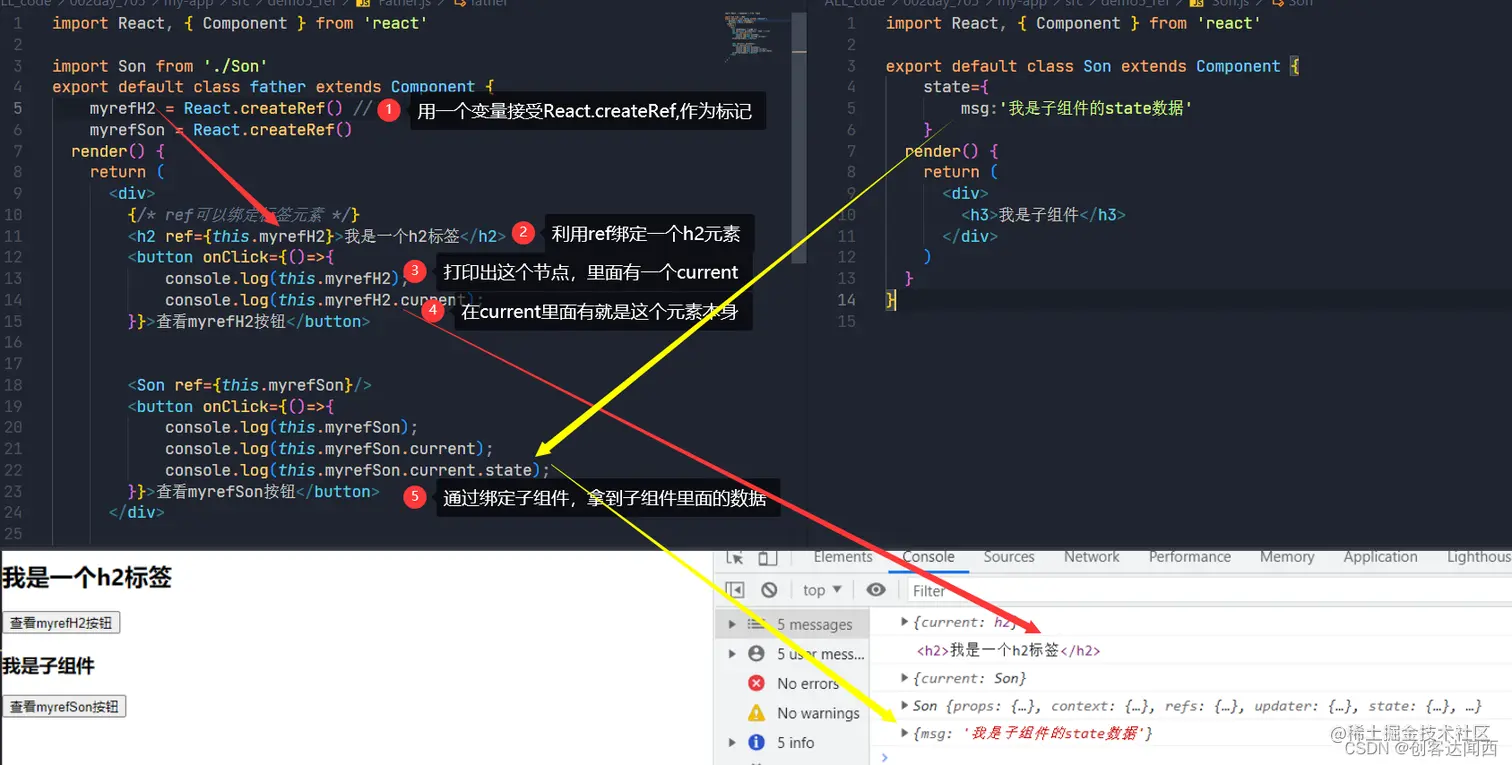Click the blue info icon beside 5 info
Viewport: 1512px width, 765px height.
(757, 742)
